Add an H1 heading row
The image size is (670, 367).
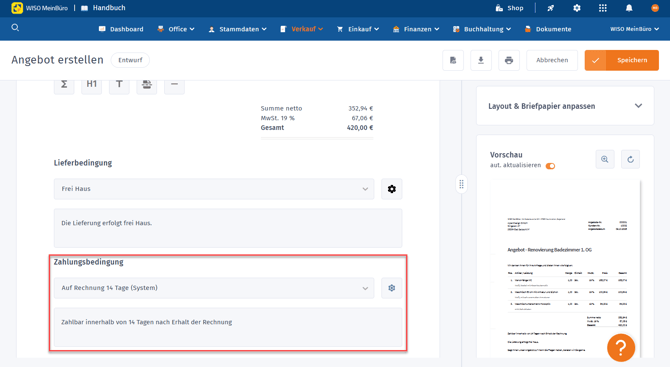click(91, 84)
